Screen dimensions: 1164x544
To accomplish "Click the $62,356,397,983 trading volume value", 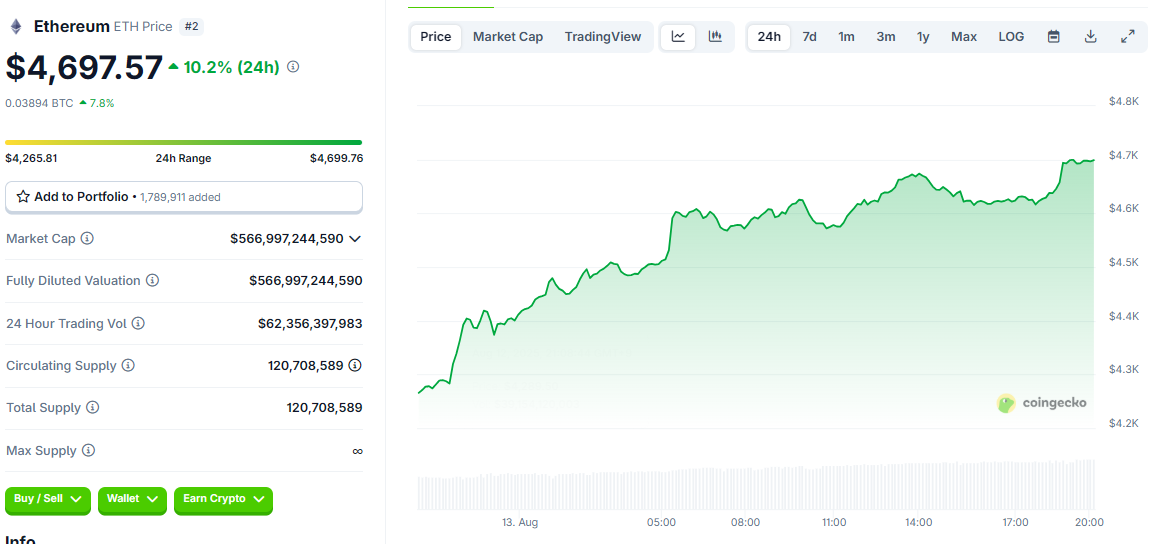I will coord(310,324).
